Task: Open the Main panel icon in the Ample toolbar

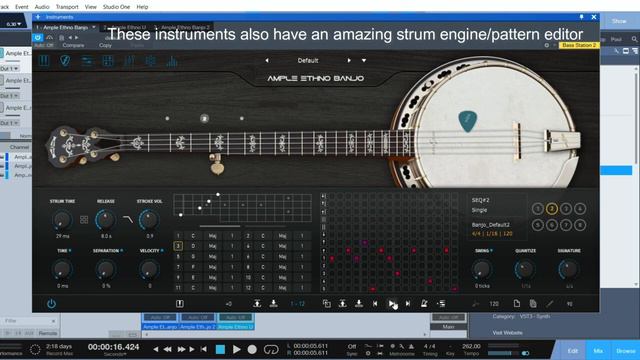Action: 44,62
